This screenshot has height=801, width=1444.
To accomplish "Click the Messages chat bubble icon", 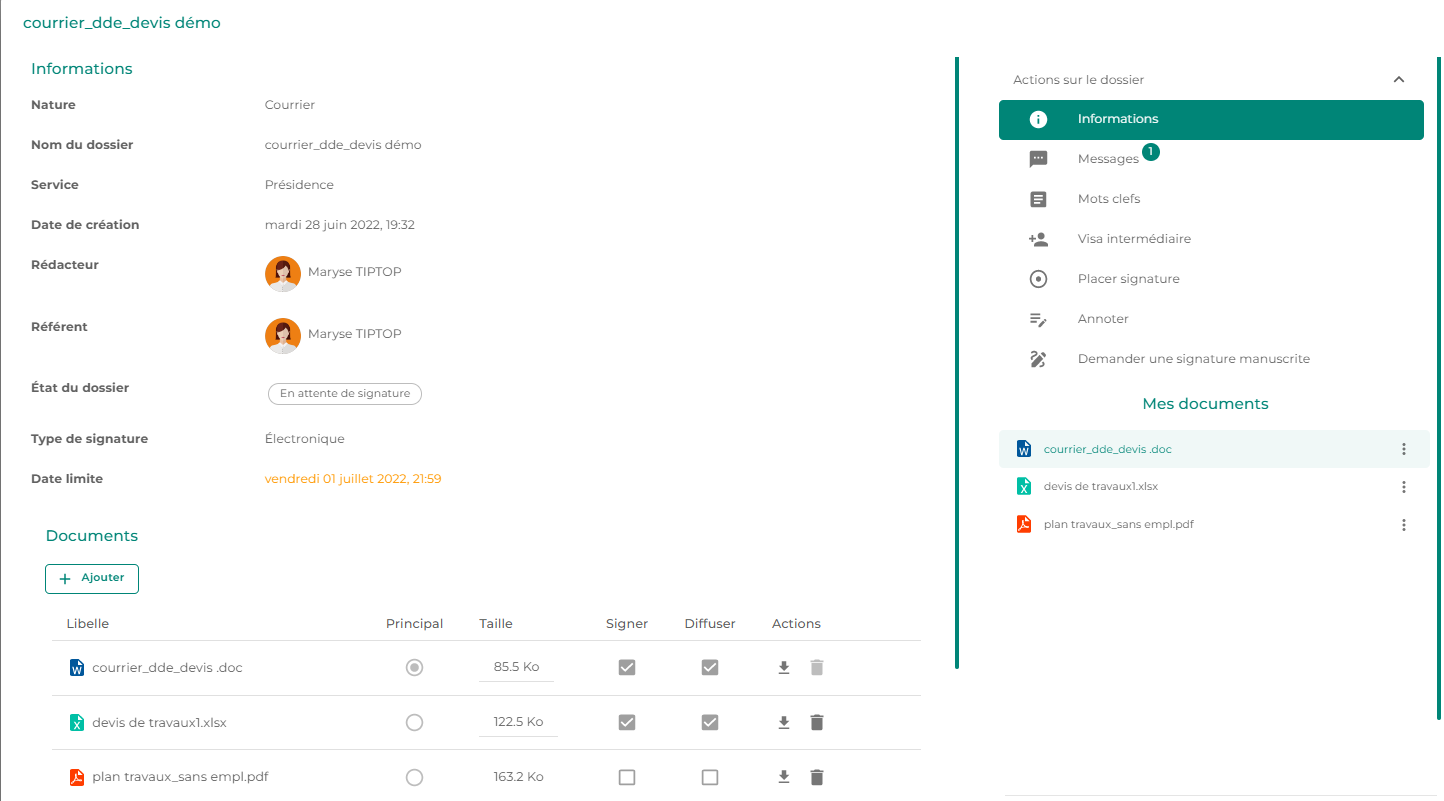I will tap(1038, 159).
